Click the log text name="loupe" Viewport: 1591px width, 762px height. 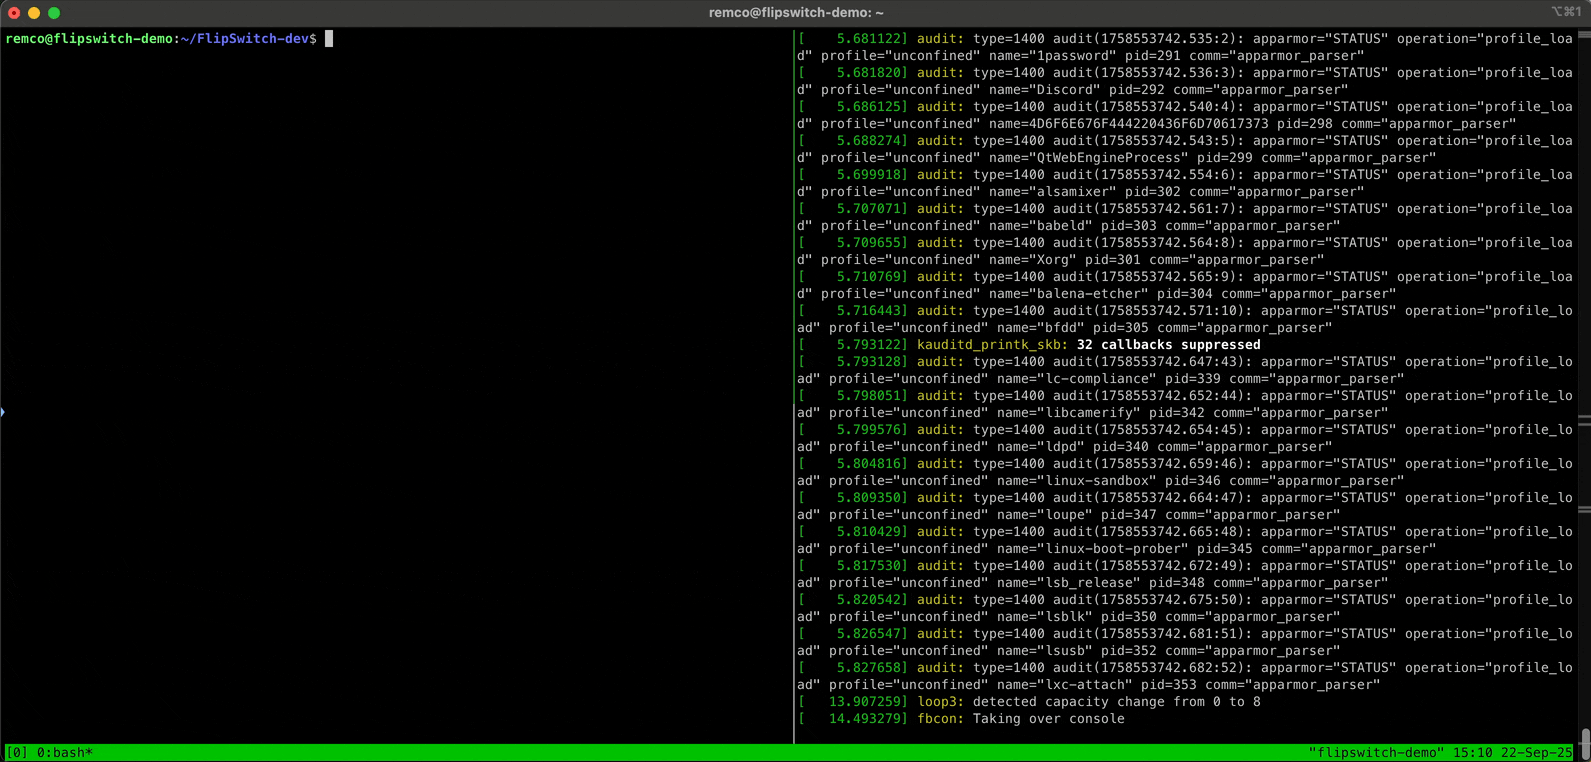click(1045, 515)
